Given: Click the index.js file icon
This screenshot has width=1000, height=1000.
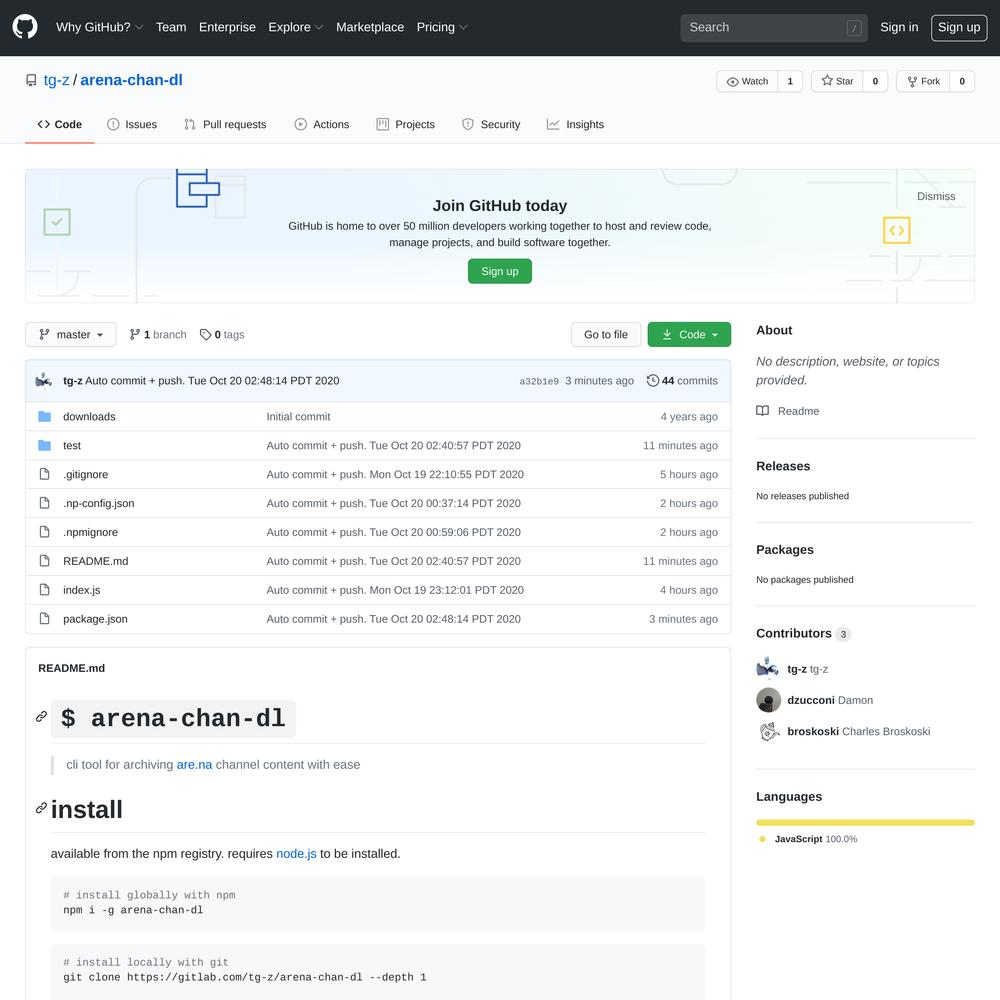Looking at the screenshot, I should click(x=45, y=589).
